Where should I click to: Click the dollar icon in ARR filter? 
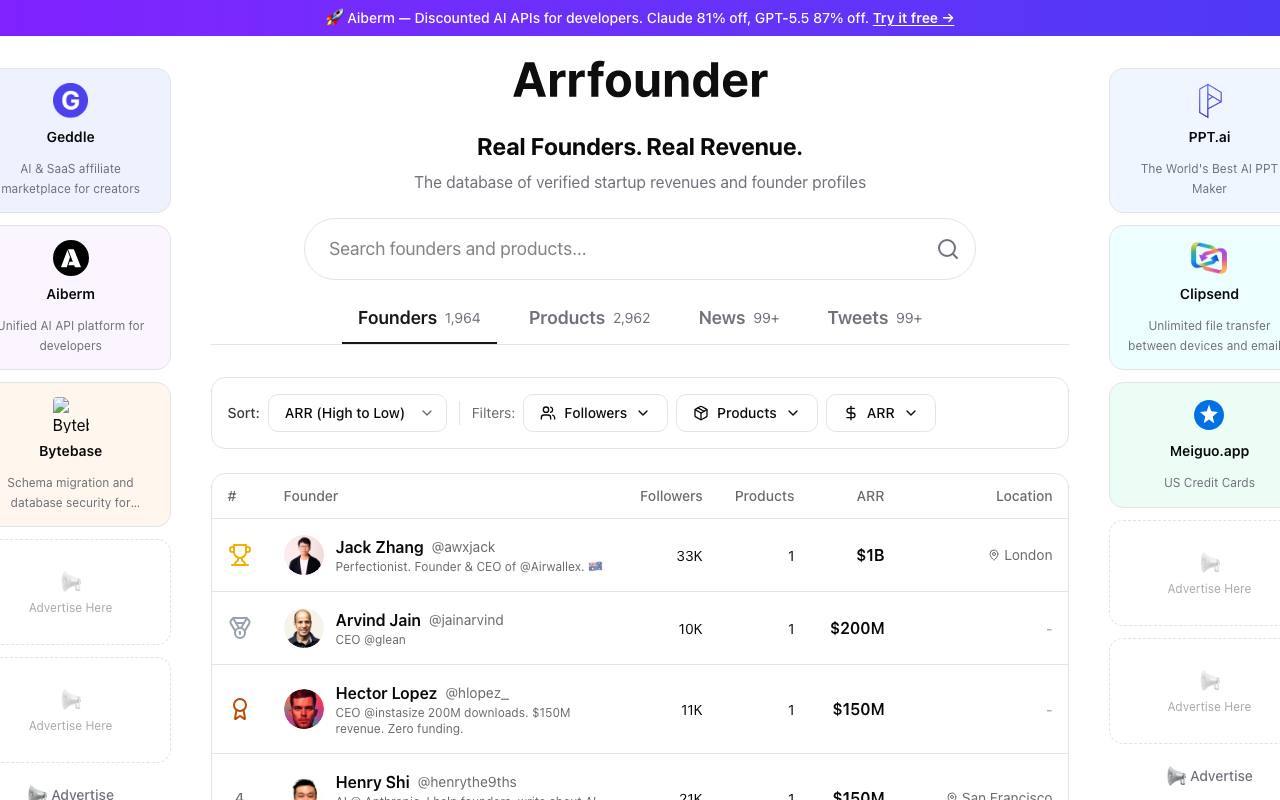[851, 413]
